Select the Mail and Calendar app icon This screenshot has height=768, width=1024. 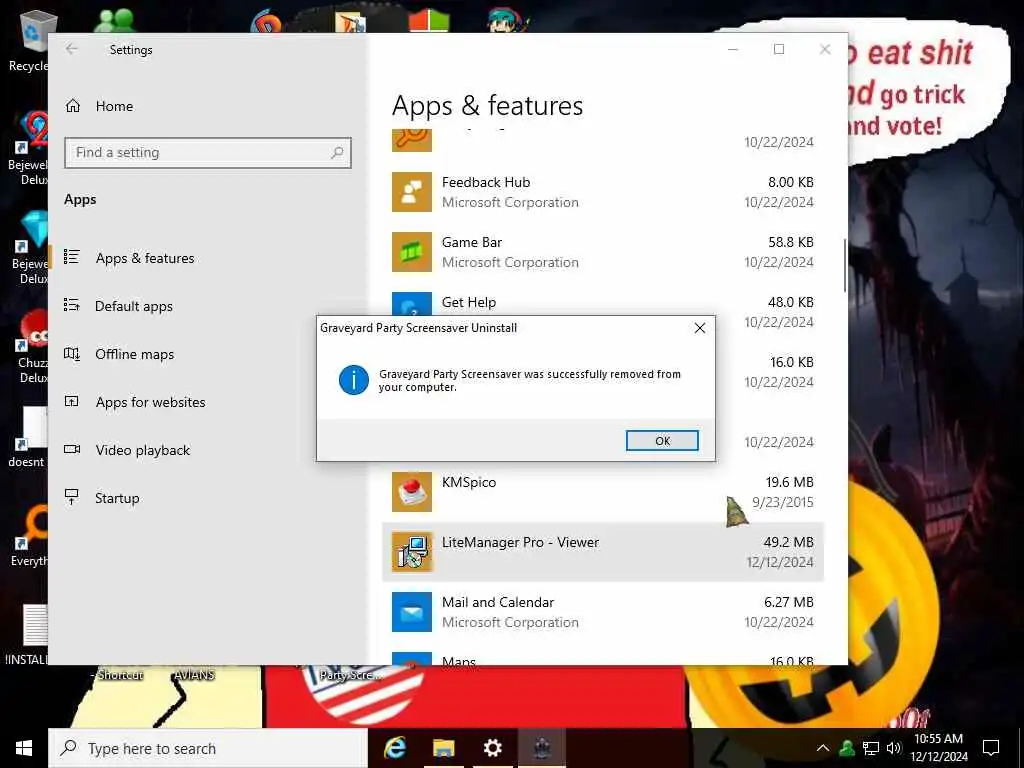click(x=411, y=613)
